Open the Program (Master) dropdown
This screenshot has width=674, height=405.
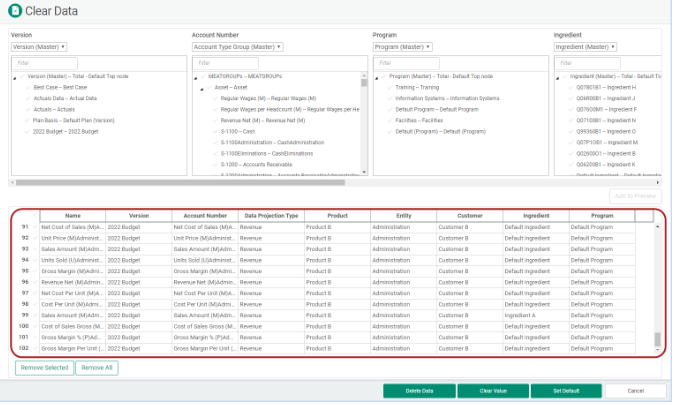pyautogui.click(x=402, y=47)
